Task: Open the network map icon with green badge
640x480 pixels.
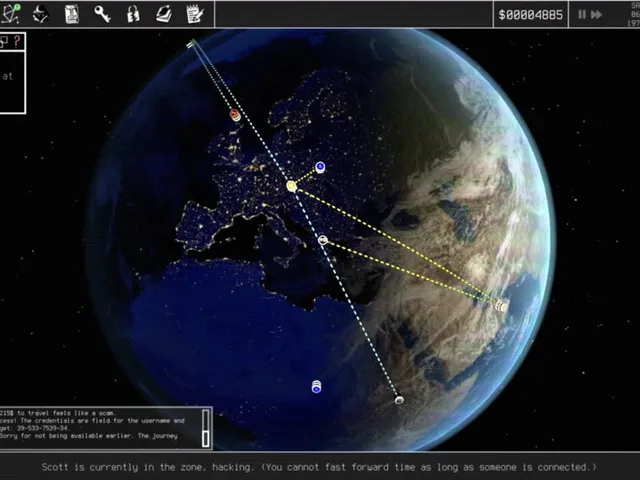Action: (11, 14)
